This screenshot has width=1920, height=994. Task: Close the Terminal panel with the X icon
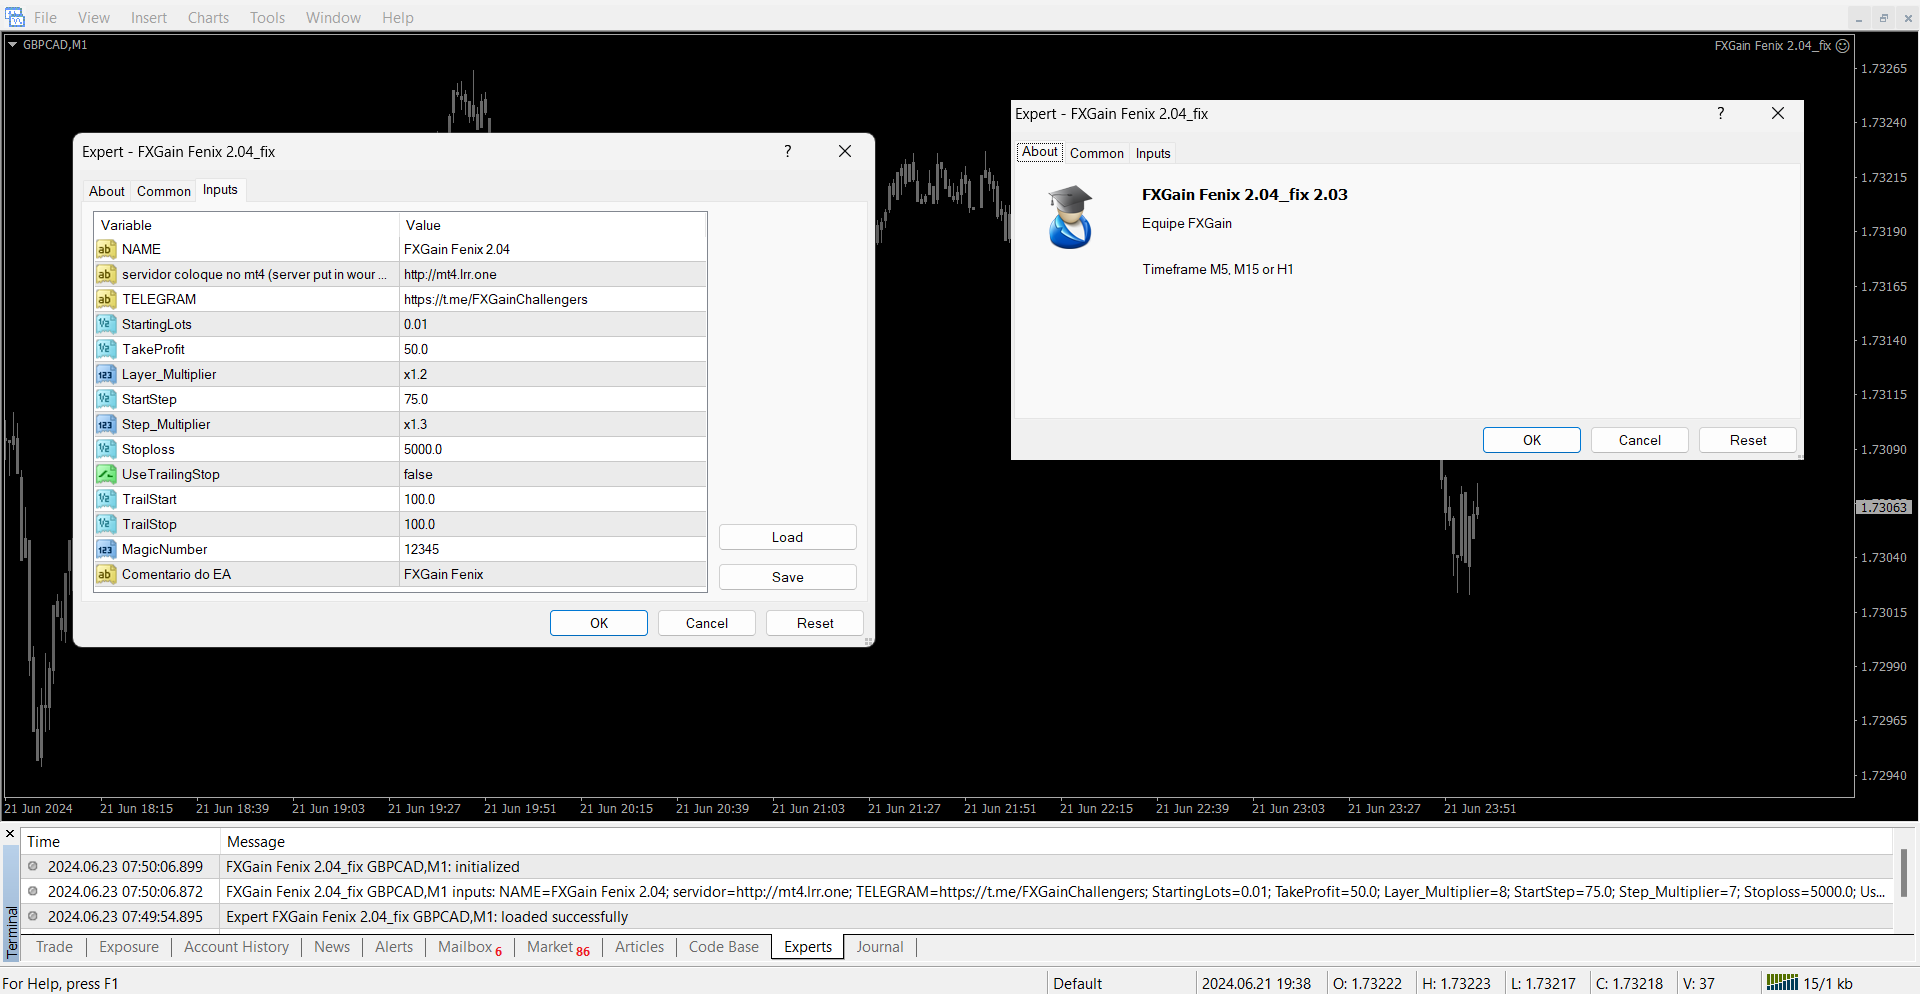(10, 834)
